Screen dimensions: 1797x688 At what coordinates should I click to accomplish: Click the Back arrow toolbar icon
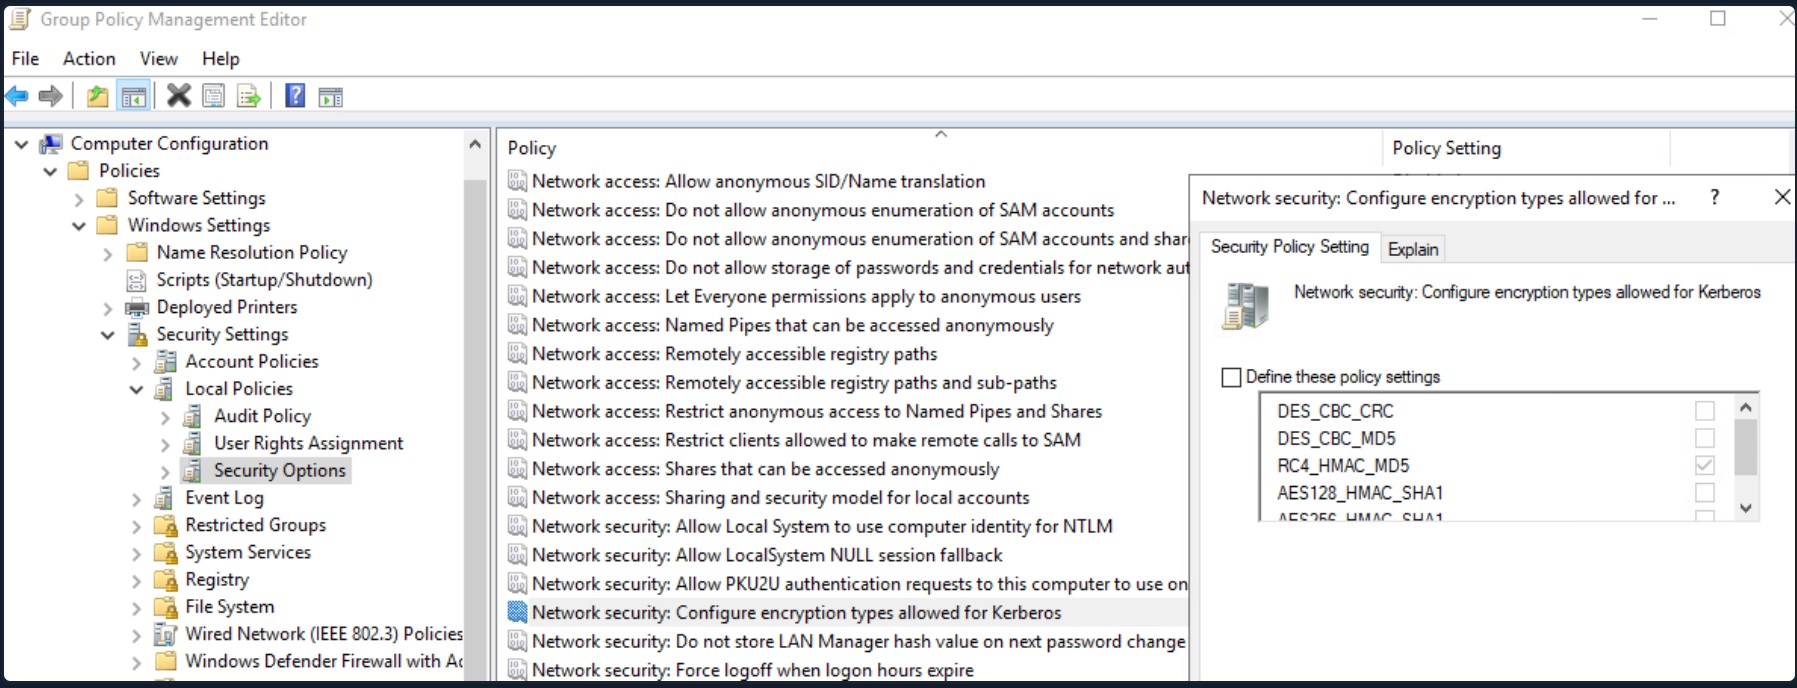pos(17,96)
